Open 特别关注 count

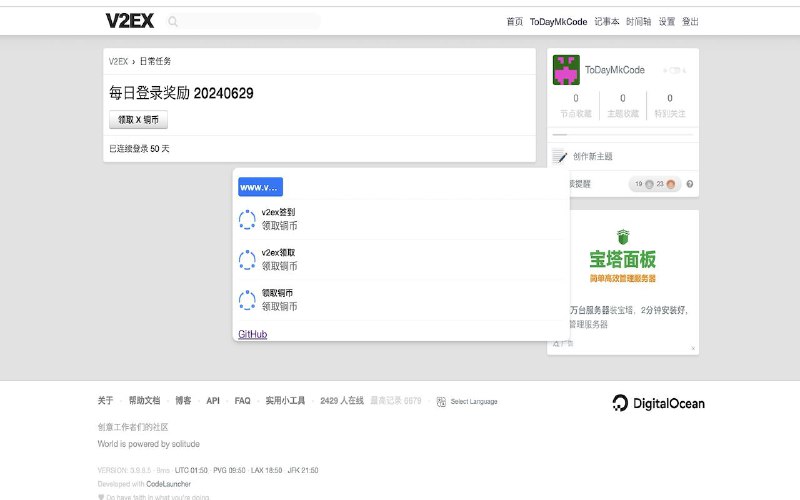click(669, 105)
